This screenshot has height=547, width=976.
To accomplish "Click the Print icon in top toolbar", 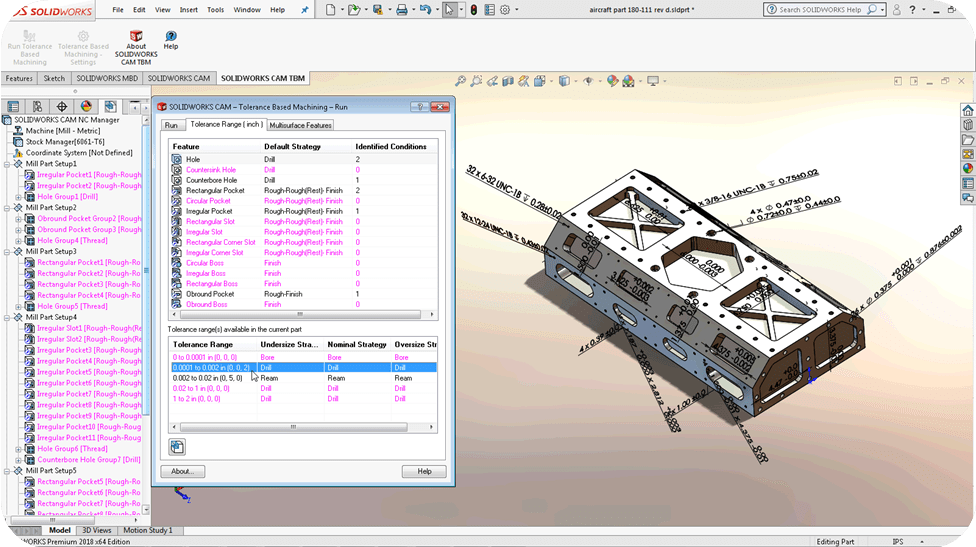I will (x=401, y=10).
